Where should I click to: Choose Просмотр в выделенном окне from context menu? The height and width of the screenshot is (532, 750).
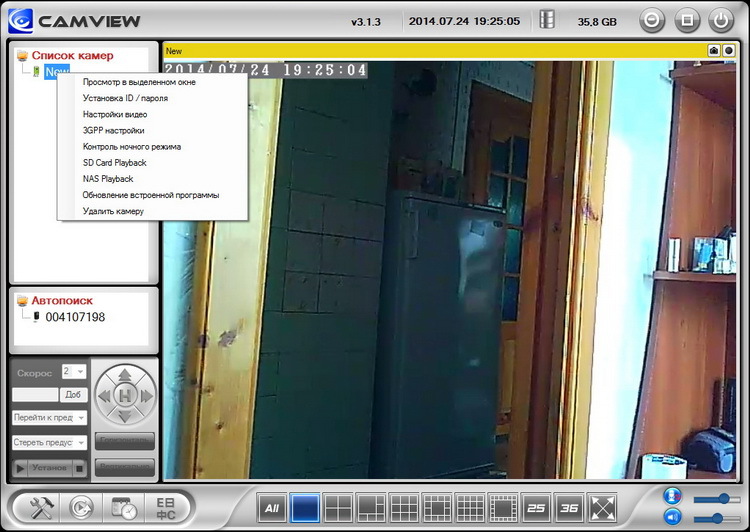(x=139, y=82)
